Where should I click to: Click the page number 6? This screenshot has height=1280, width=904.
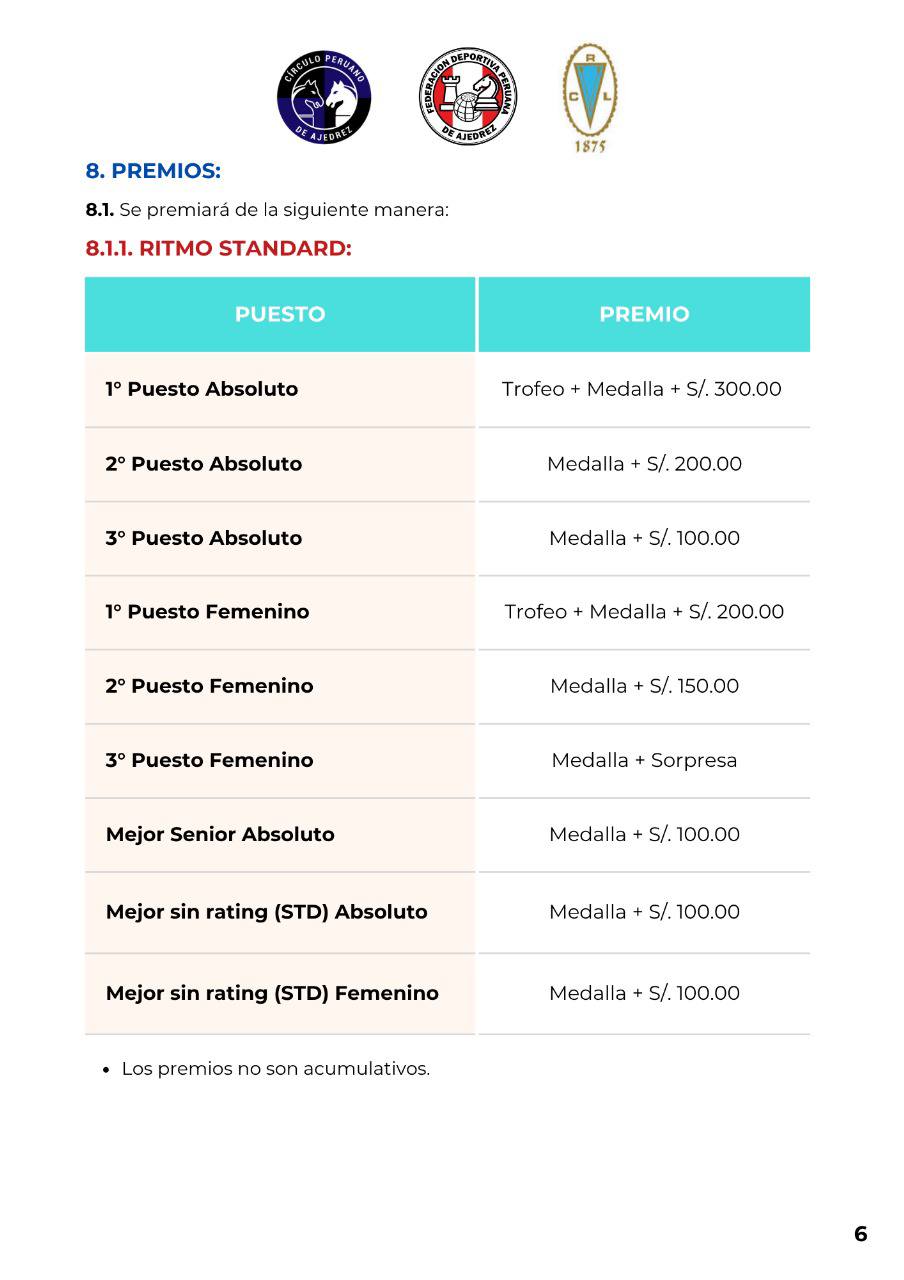pos(860,1234)
